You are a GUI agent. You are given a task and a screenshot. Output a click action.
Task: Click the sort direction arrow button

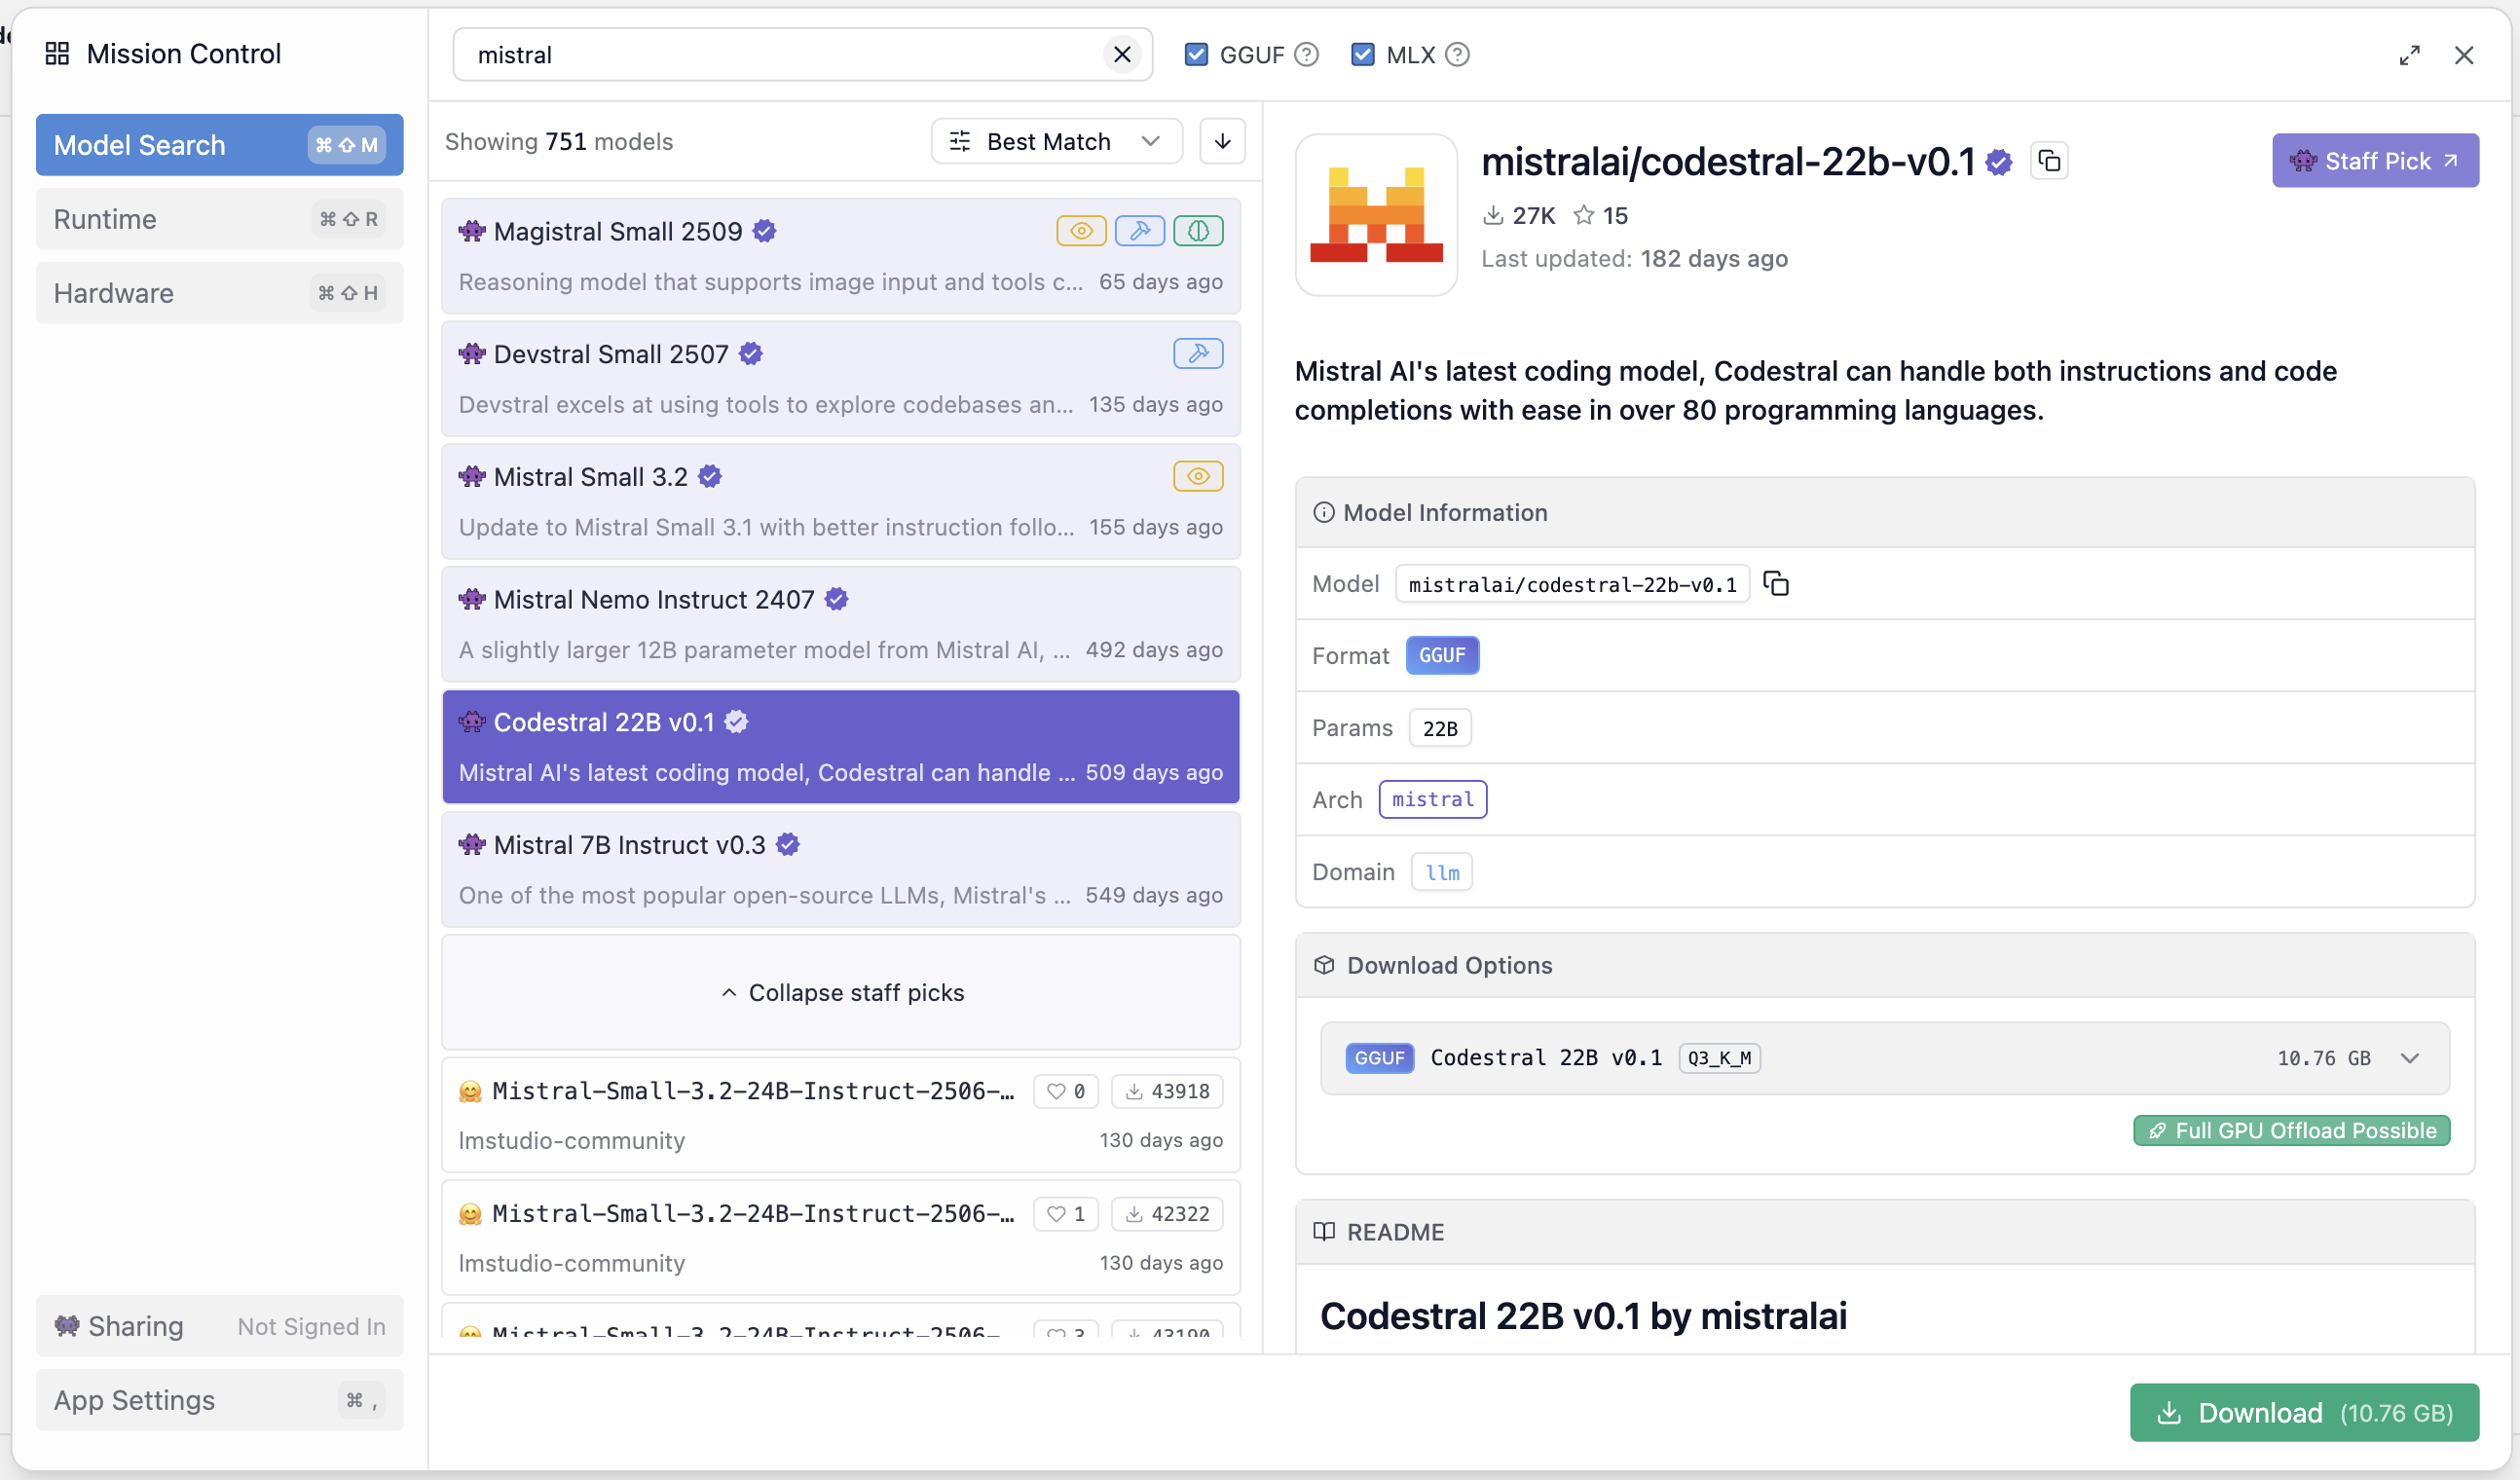pos(1222,141)
